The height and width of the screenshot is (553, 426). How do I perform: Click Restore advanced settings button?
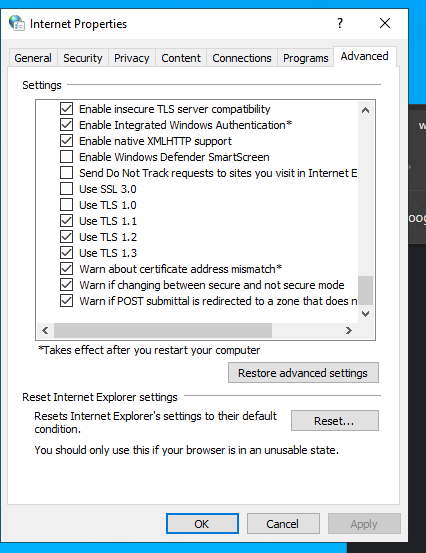[303, 372]
